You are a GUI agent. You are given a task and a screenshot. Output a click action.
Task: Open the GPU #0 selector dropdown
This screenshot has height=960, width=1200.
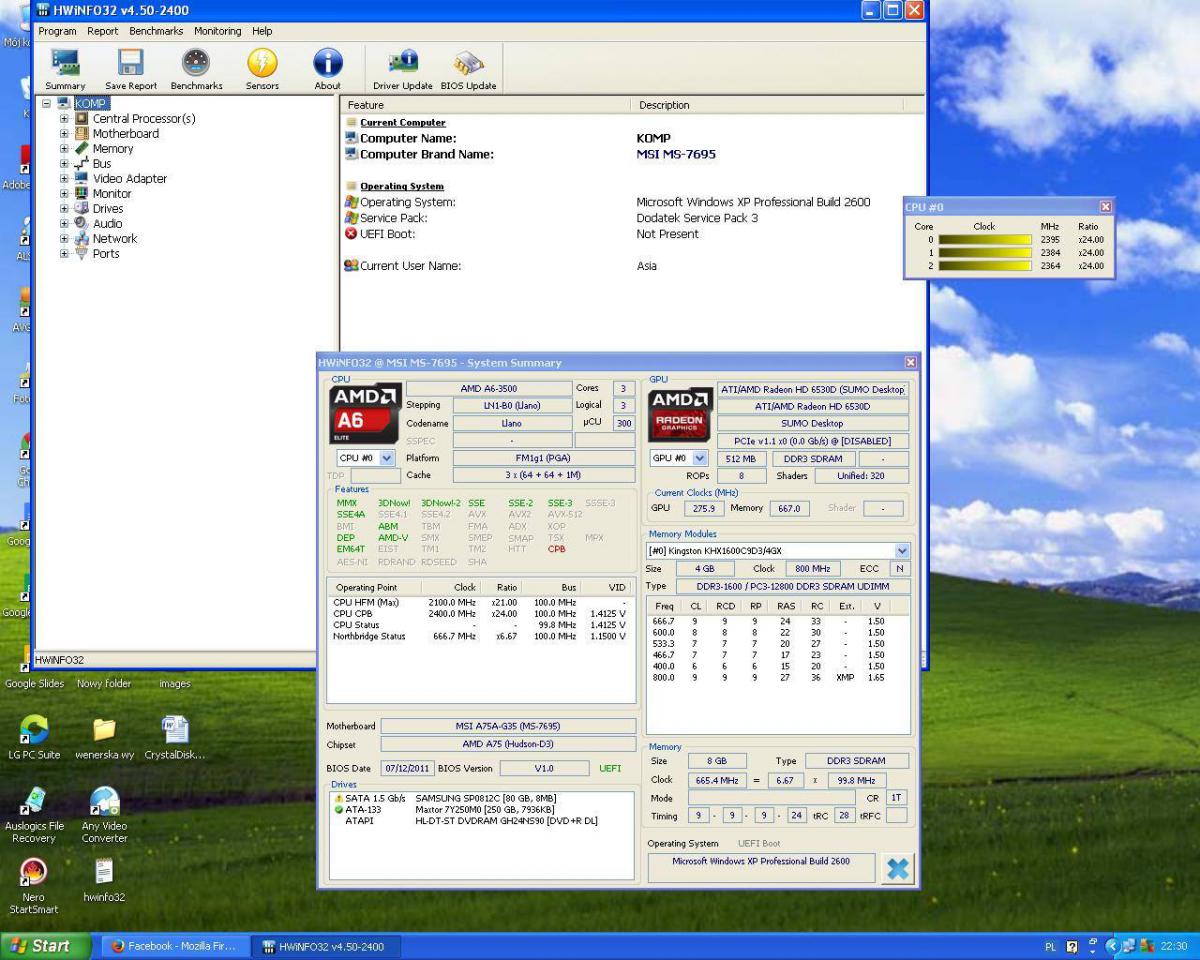(x=700, y=458)
